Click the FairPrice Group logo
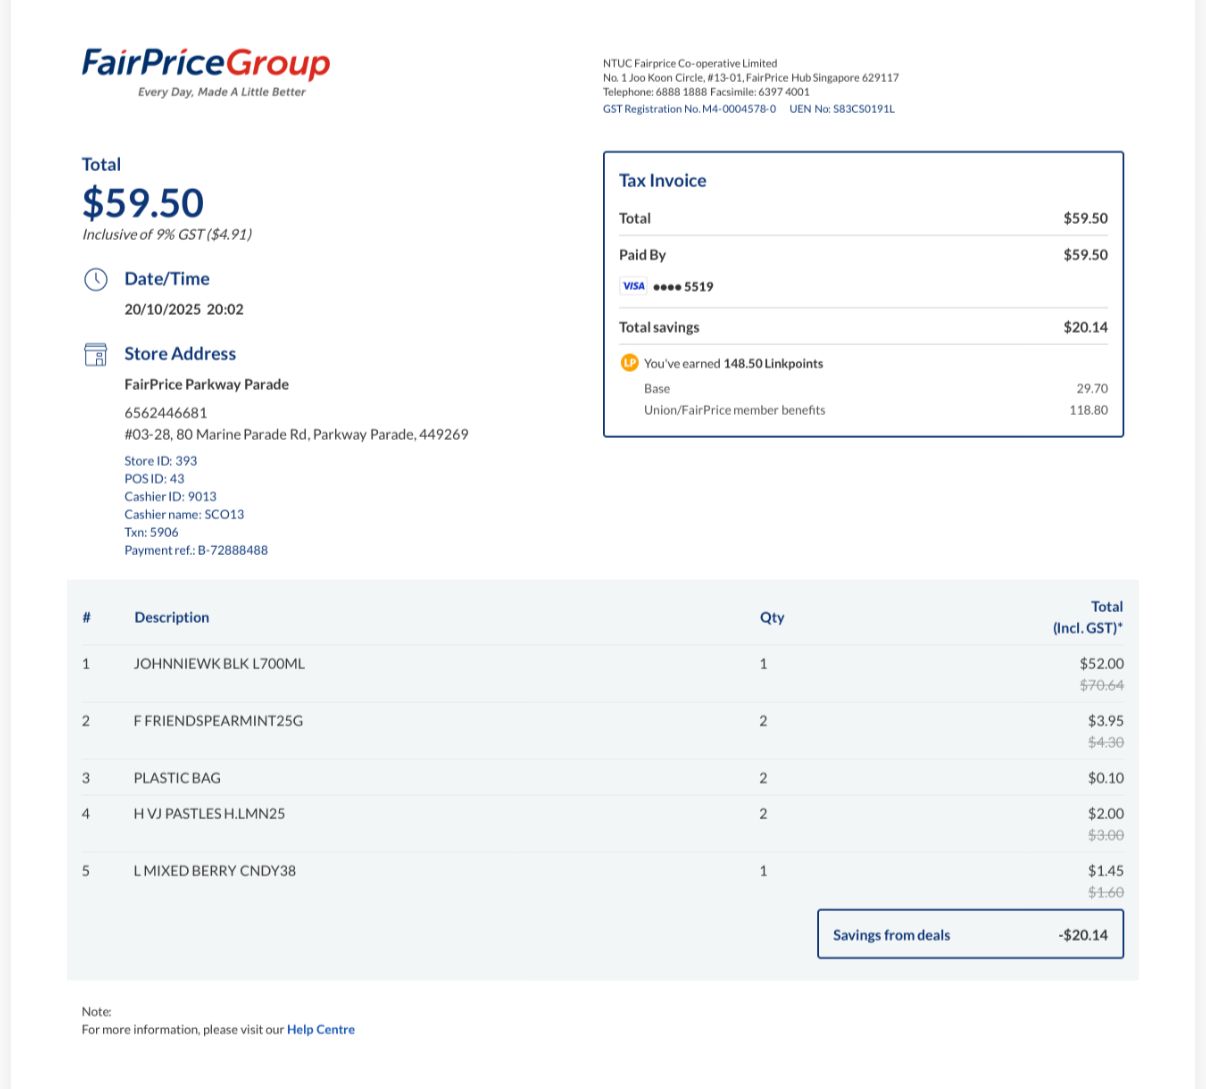 (x=206, y=72)
